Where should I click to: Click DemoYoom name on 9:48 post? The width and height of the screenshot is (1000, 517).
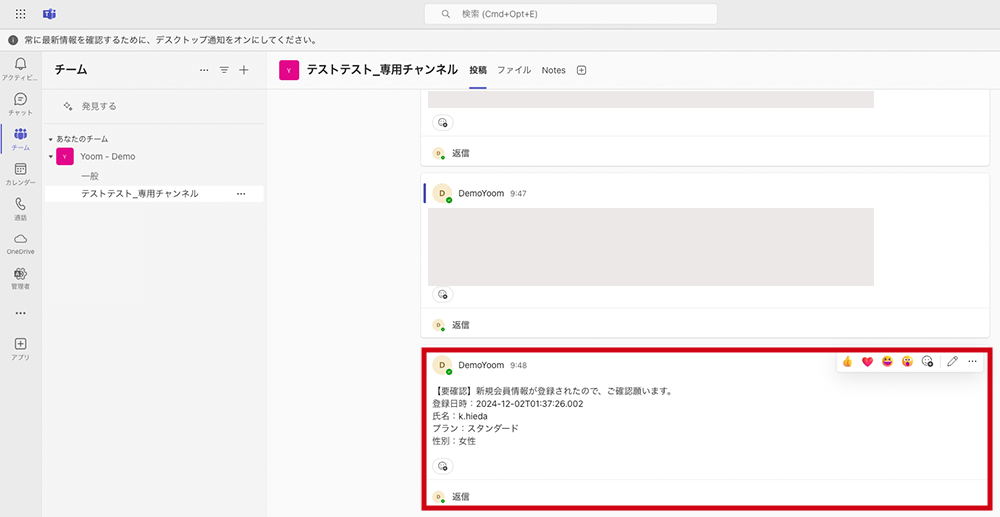481,365
